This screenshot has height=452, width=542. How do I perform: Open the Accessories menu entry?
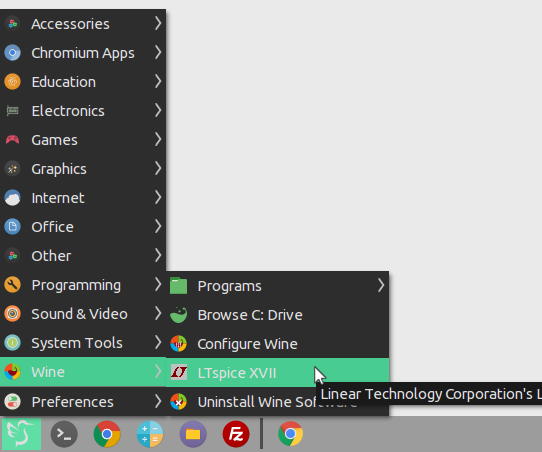pyautogui.click(x=83, y=24)
